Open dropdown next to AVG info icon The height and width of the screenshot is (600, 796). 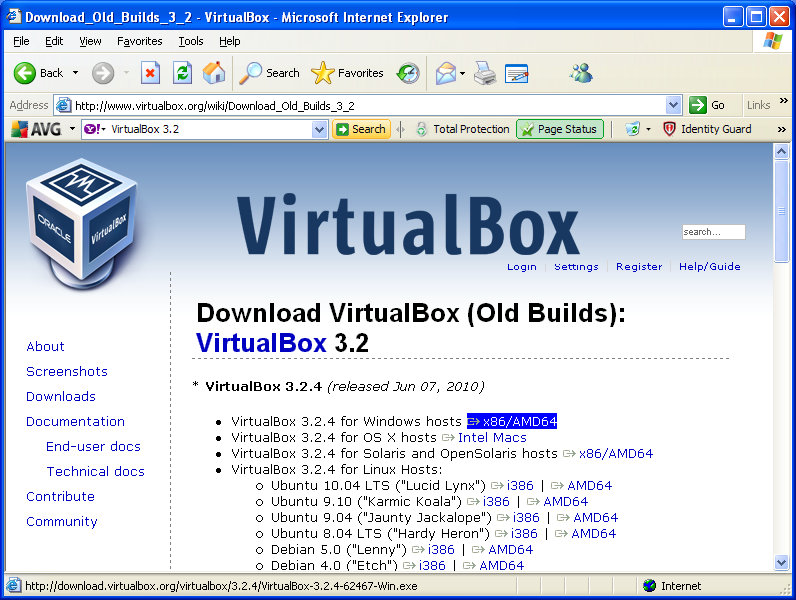pyautogui.click(x=648, y=129)
